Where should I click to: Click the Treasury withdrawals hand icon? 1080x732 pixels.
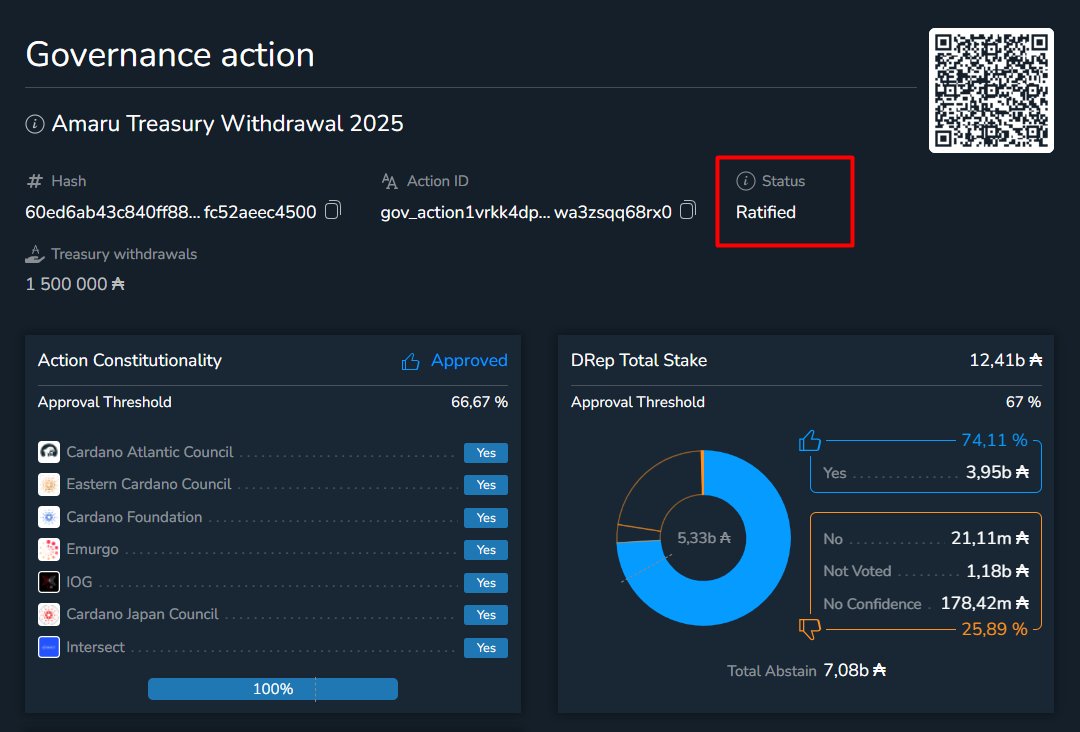tap(34, 254)
